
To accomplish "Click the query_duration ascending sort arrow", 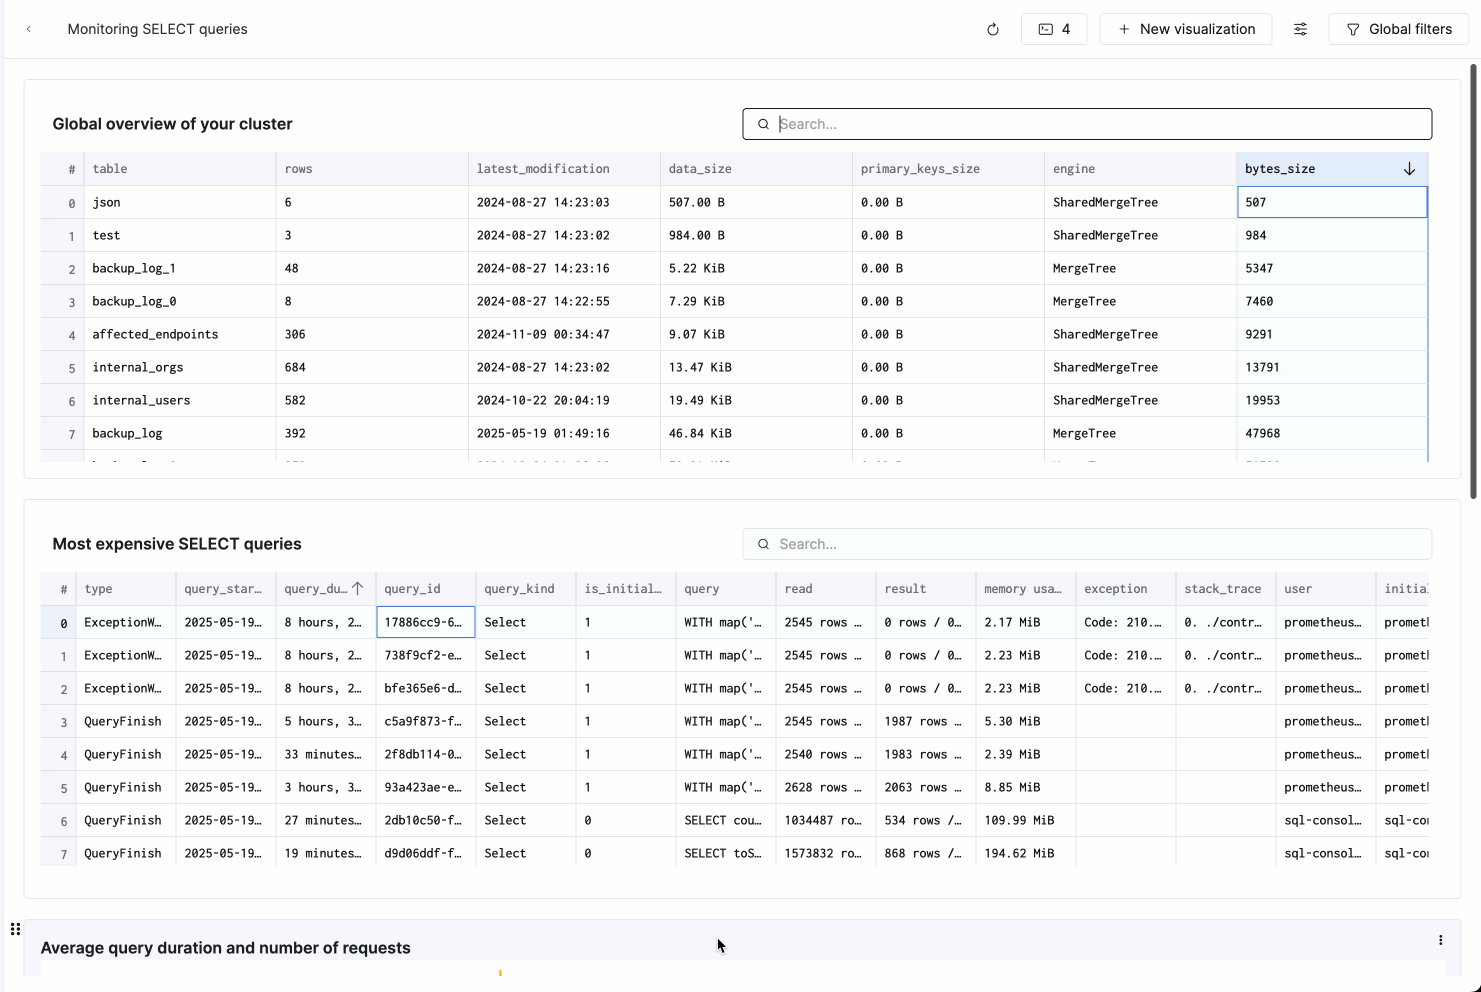I will tap(357, 589).
